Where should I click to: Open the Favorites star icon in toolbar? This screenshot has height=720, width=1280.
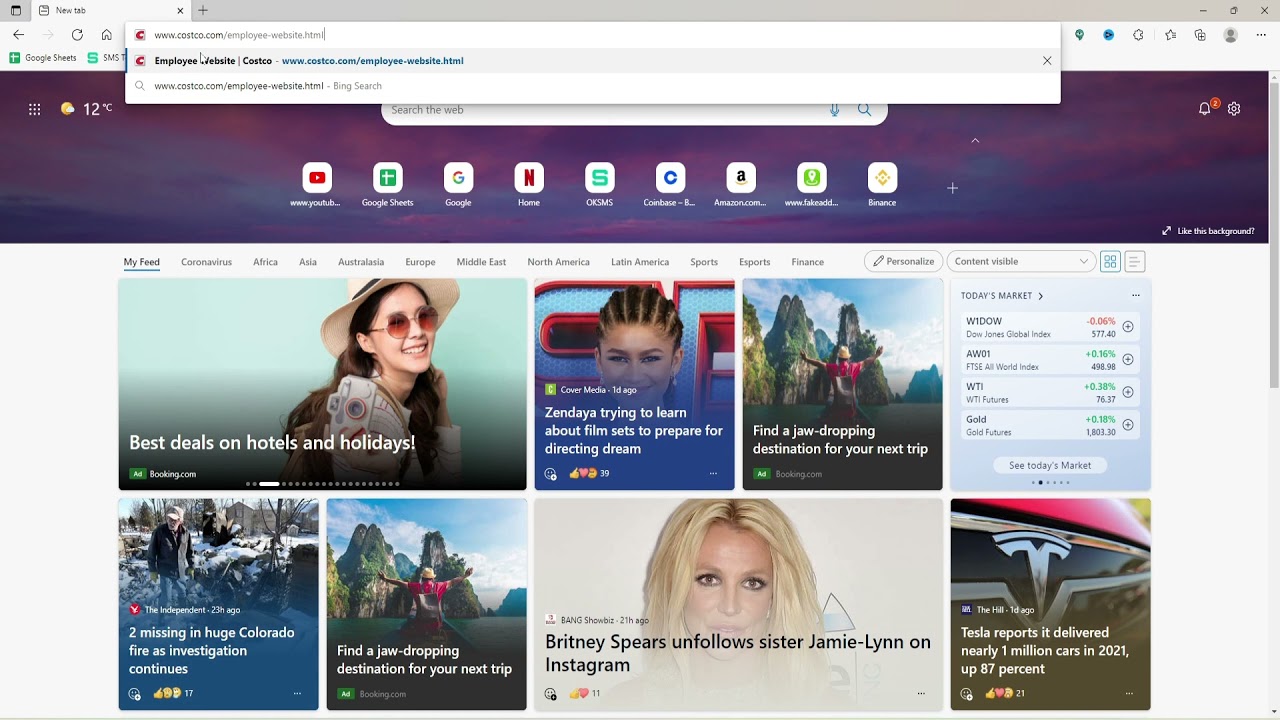pos(1170,35)
